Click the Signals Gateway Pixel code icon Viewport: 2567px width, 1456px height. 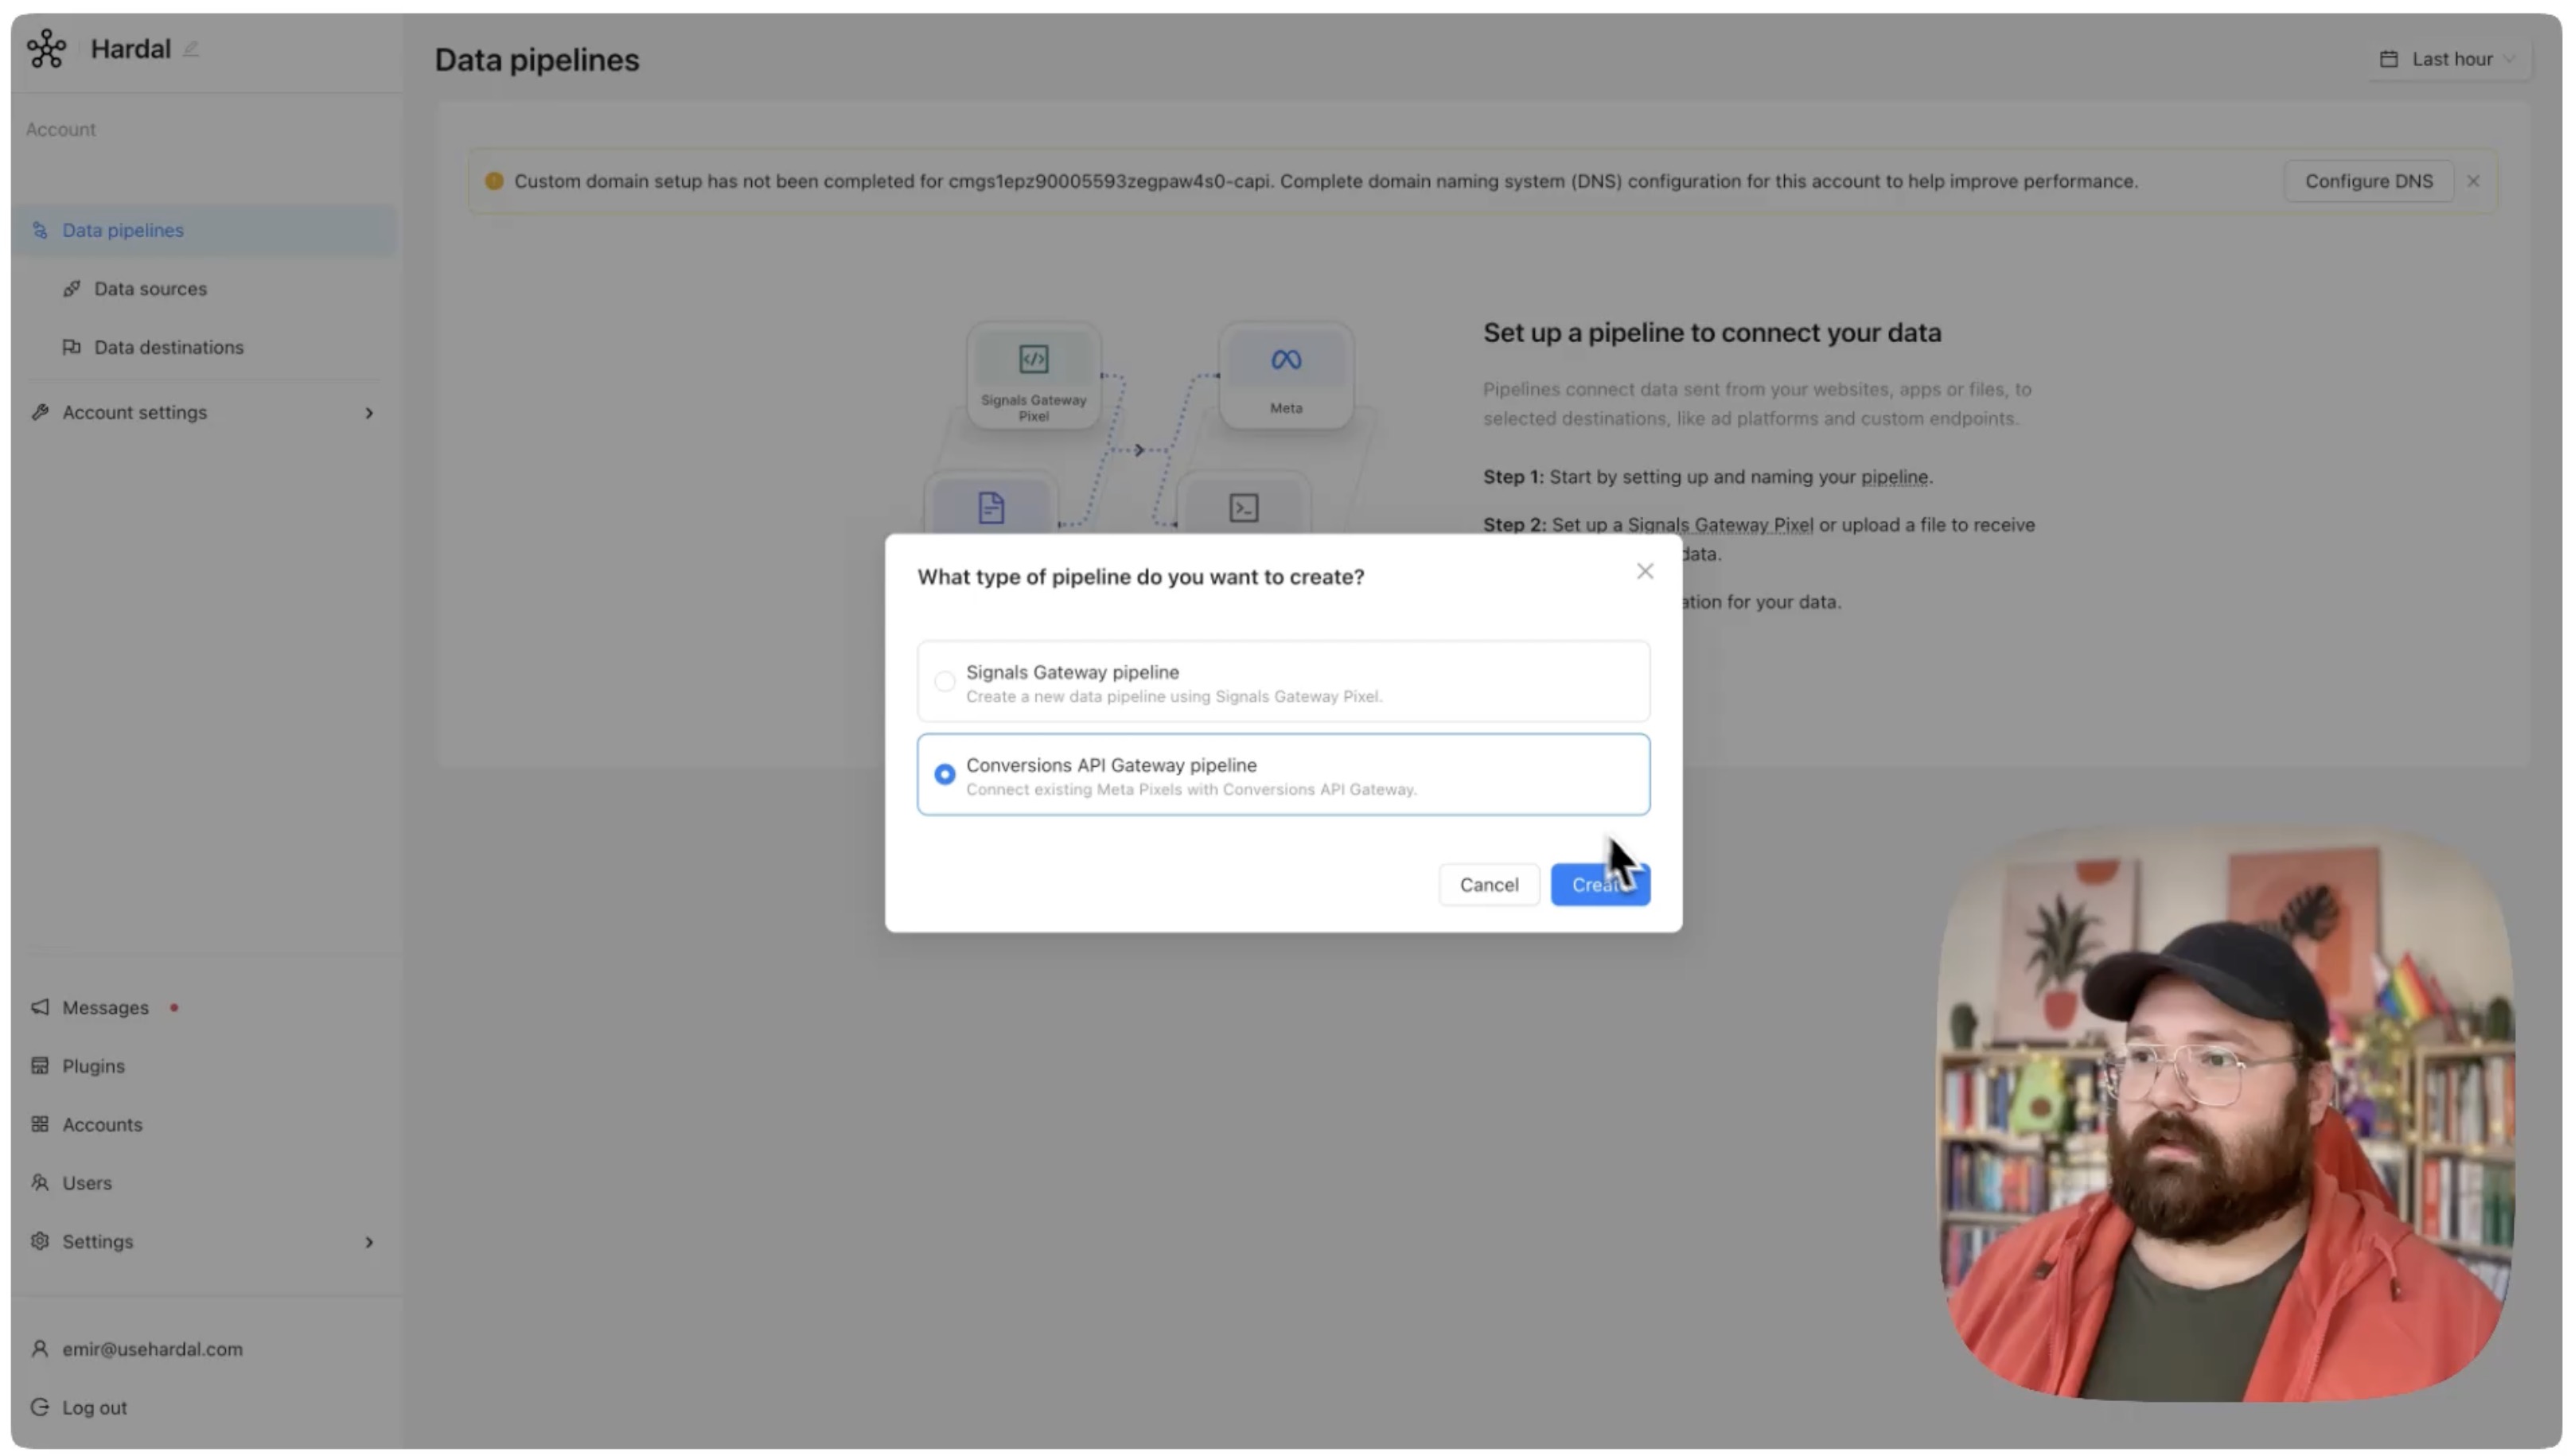(1033, 359)
